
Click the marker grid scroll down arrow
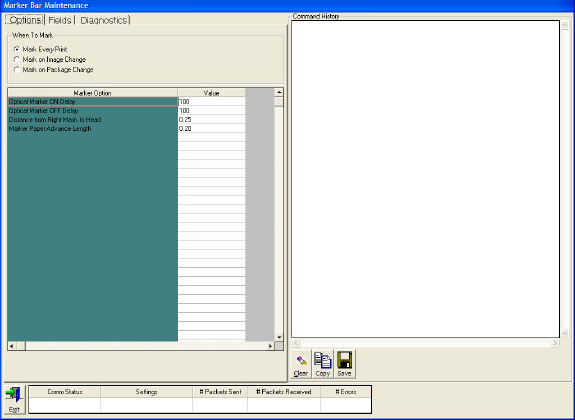(x=279, y=337)
